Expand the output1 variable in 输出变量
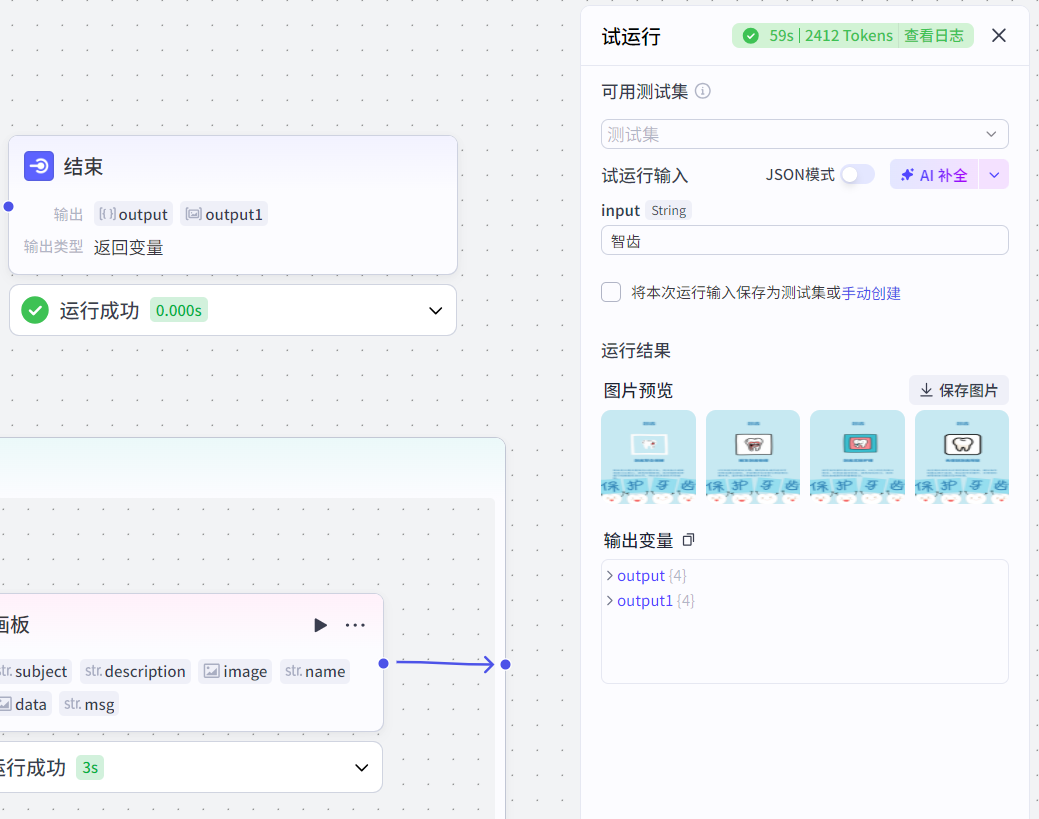This screenshot has width=1039, height=819. [x=610, y=600]
